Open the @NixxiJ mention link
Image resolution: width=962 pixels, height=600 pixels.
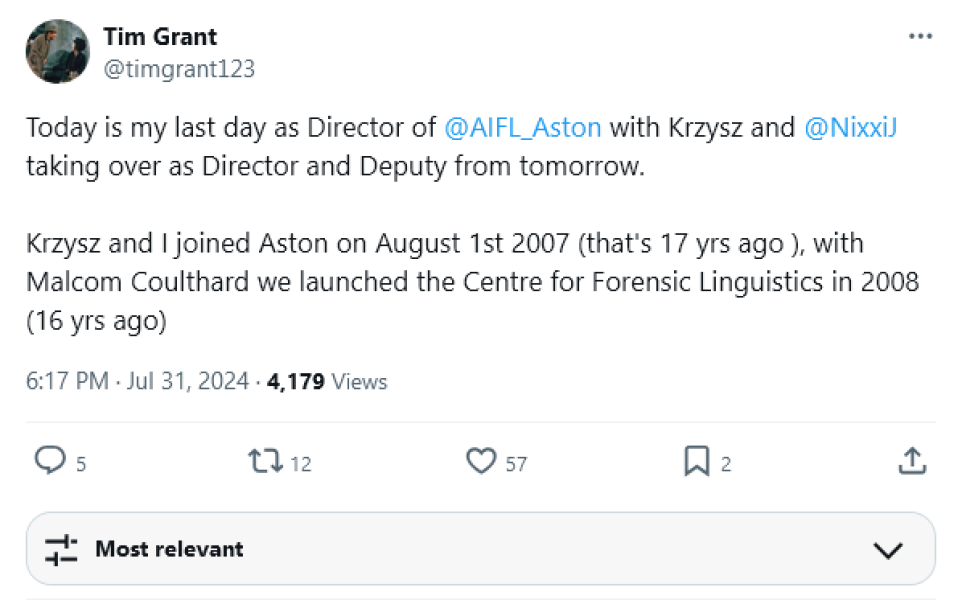point(850,128)
